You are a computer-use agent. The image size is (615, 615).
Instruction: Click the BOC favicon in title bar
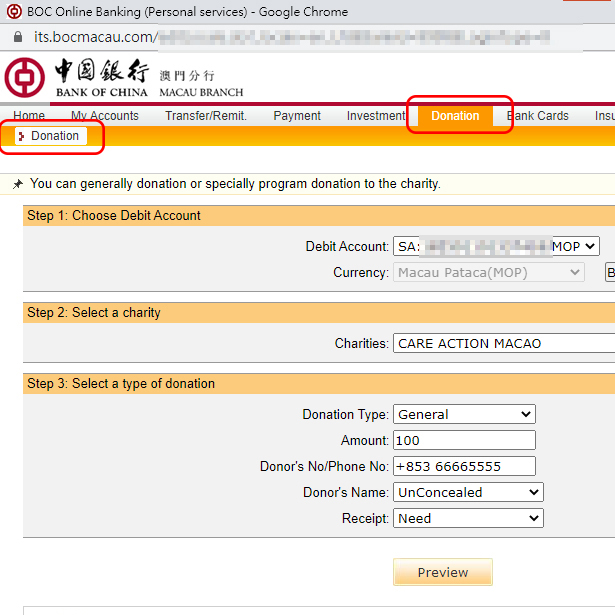tap(12, 12)
